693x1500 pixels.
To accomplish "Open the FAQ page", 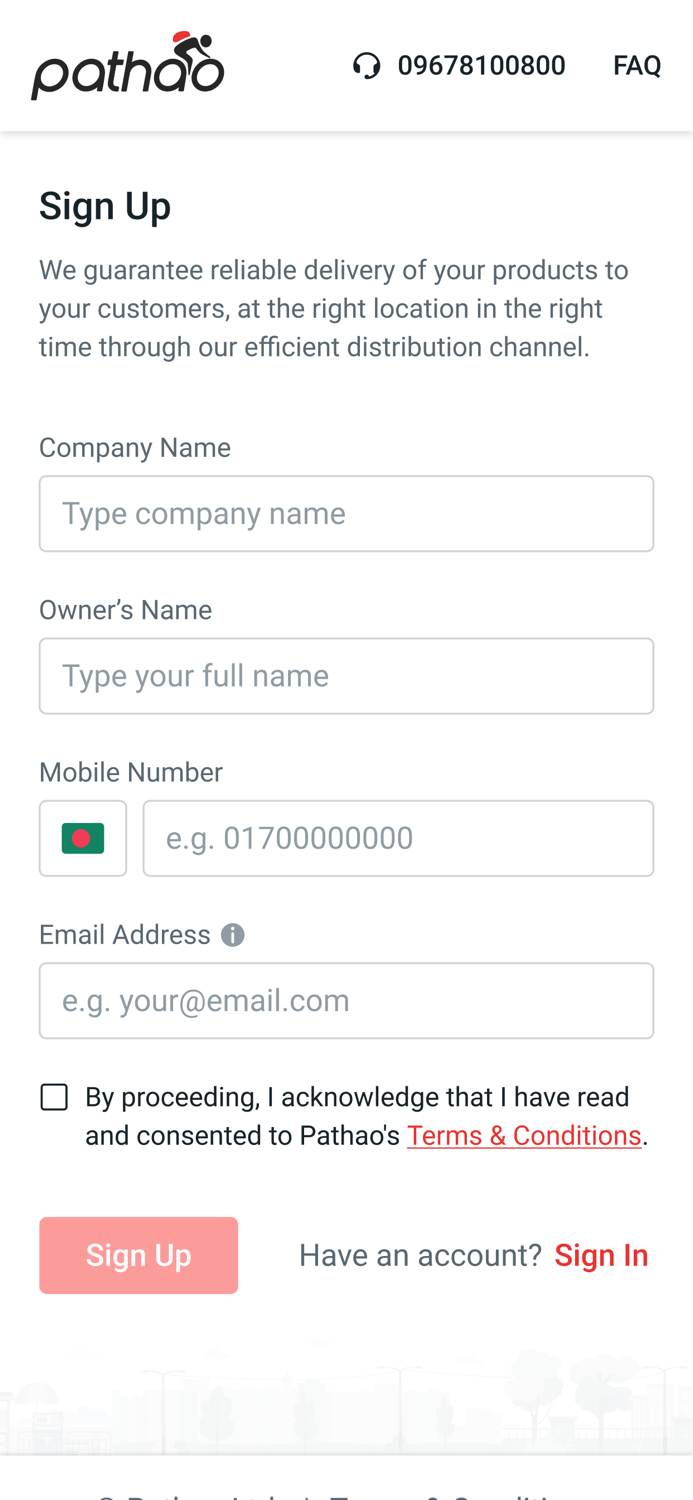I will (x=637, y=64).
